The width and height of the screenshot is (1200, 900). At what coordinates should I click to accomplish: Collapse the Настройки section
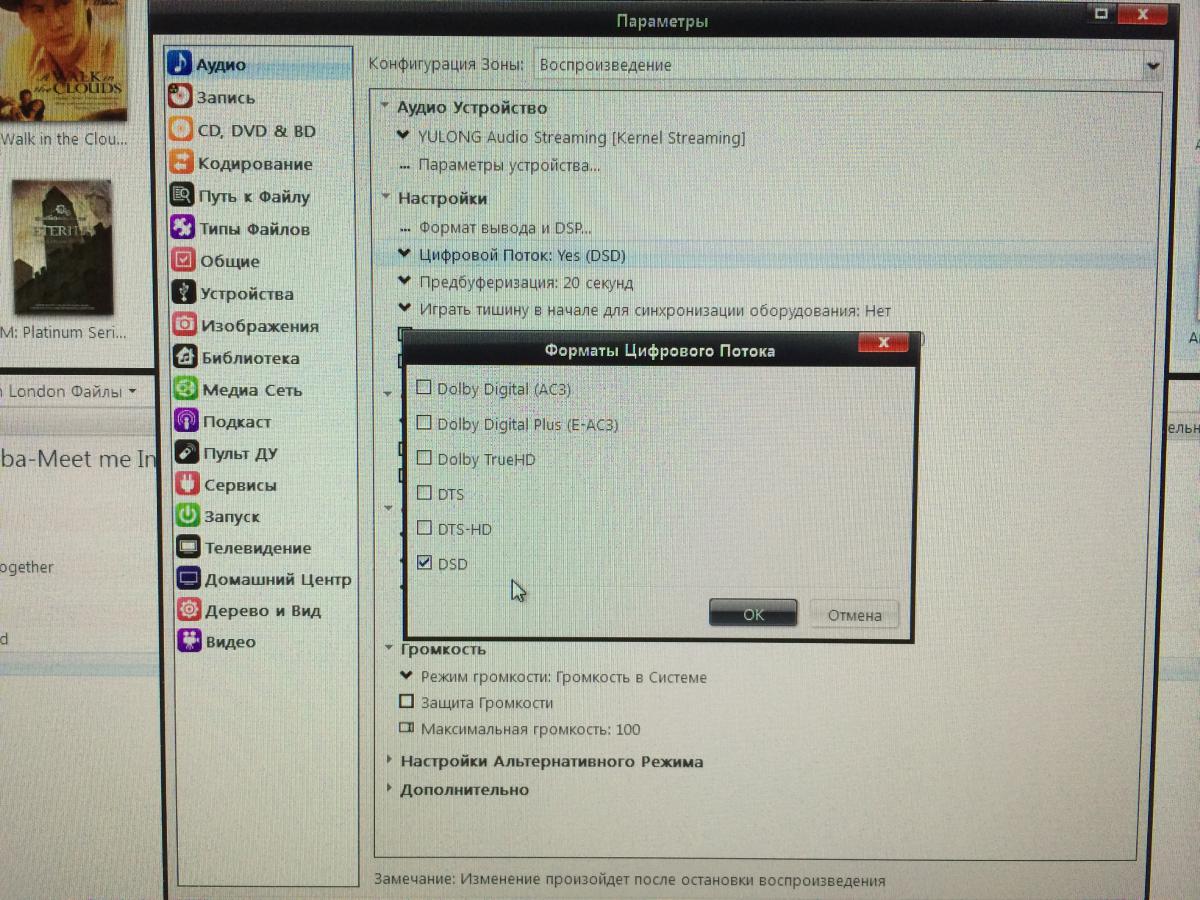tap(385, 198)
